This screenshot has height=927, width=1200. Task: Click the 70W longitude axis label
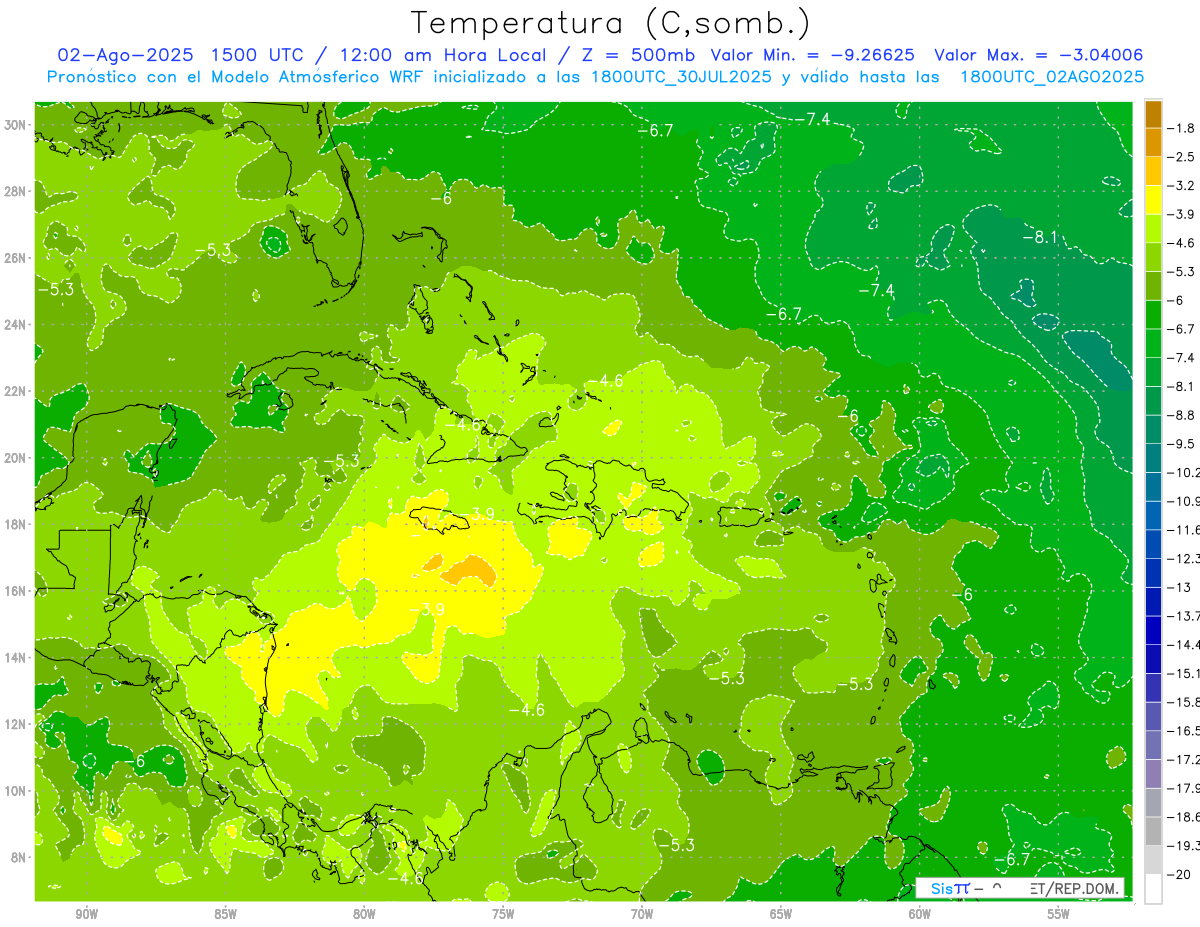pyautogui.click(x=642, y=914)
